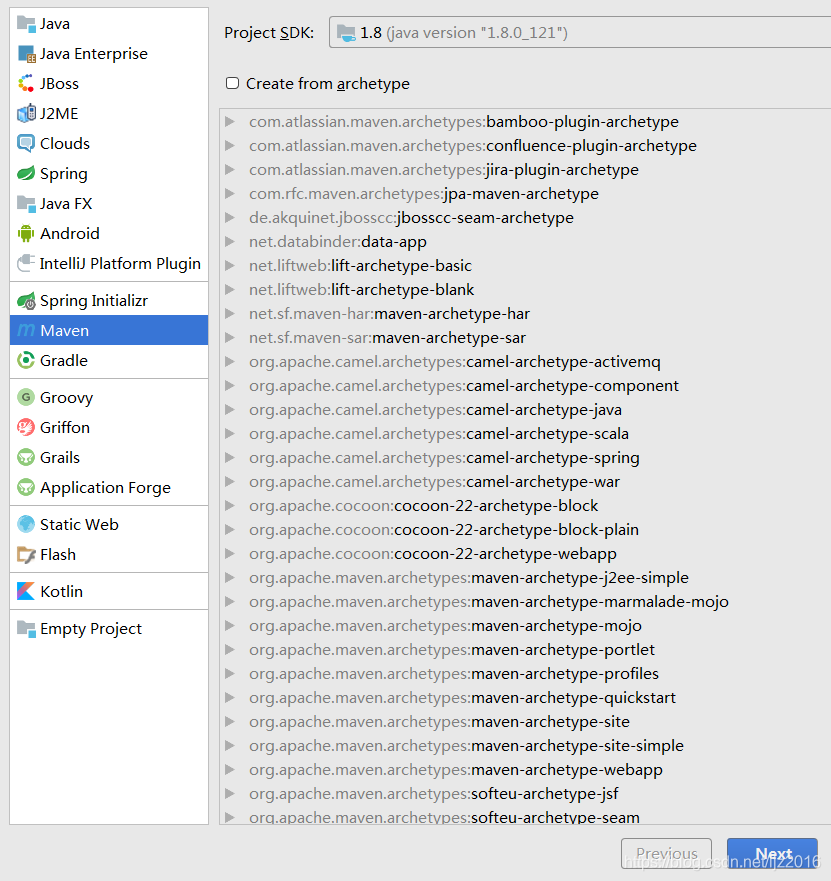Select the Spring leaf icon
The width and height of the screenshot is (831, 881).
click(26, 174)
